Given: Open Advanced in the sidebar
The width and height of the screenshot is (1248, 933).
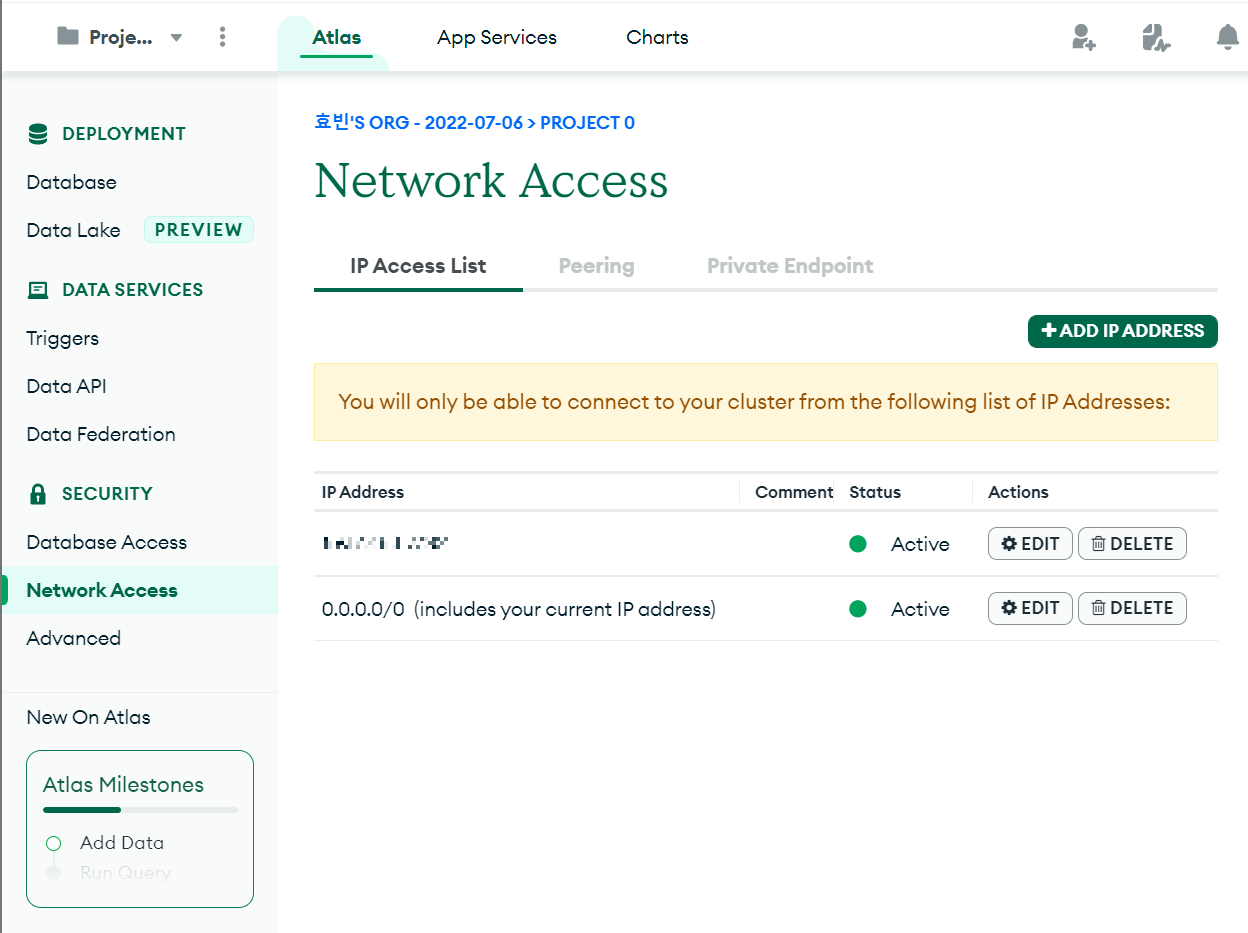Looking at the screenshot, I should [x=73, y=638].
